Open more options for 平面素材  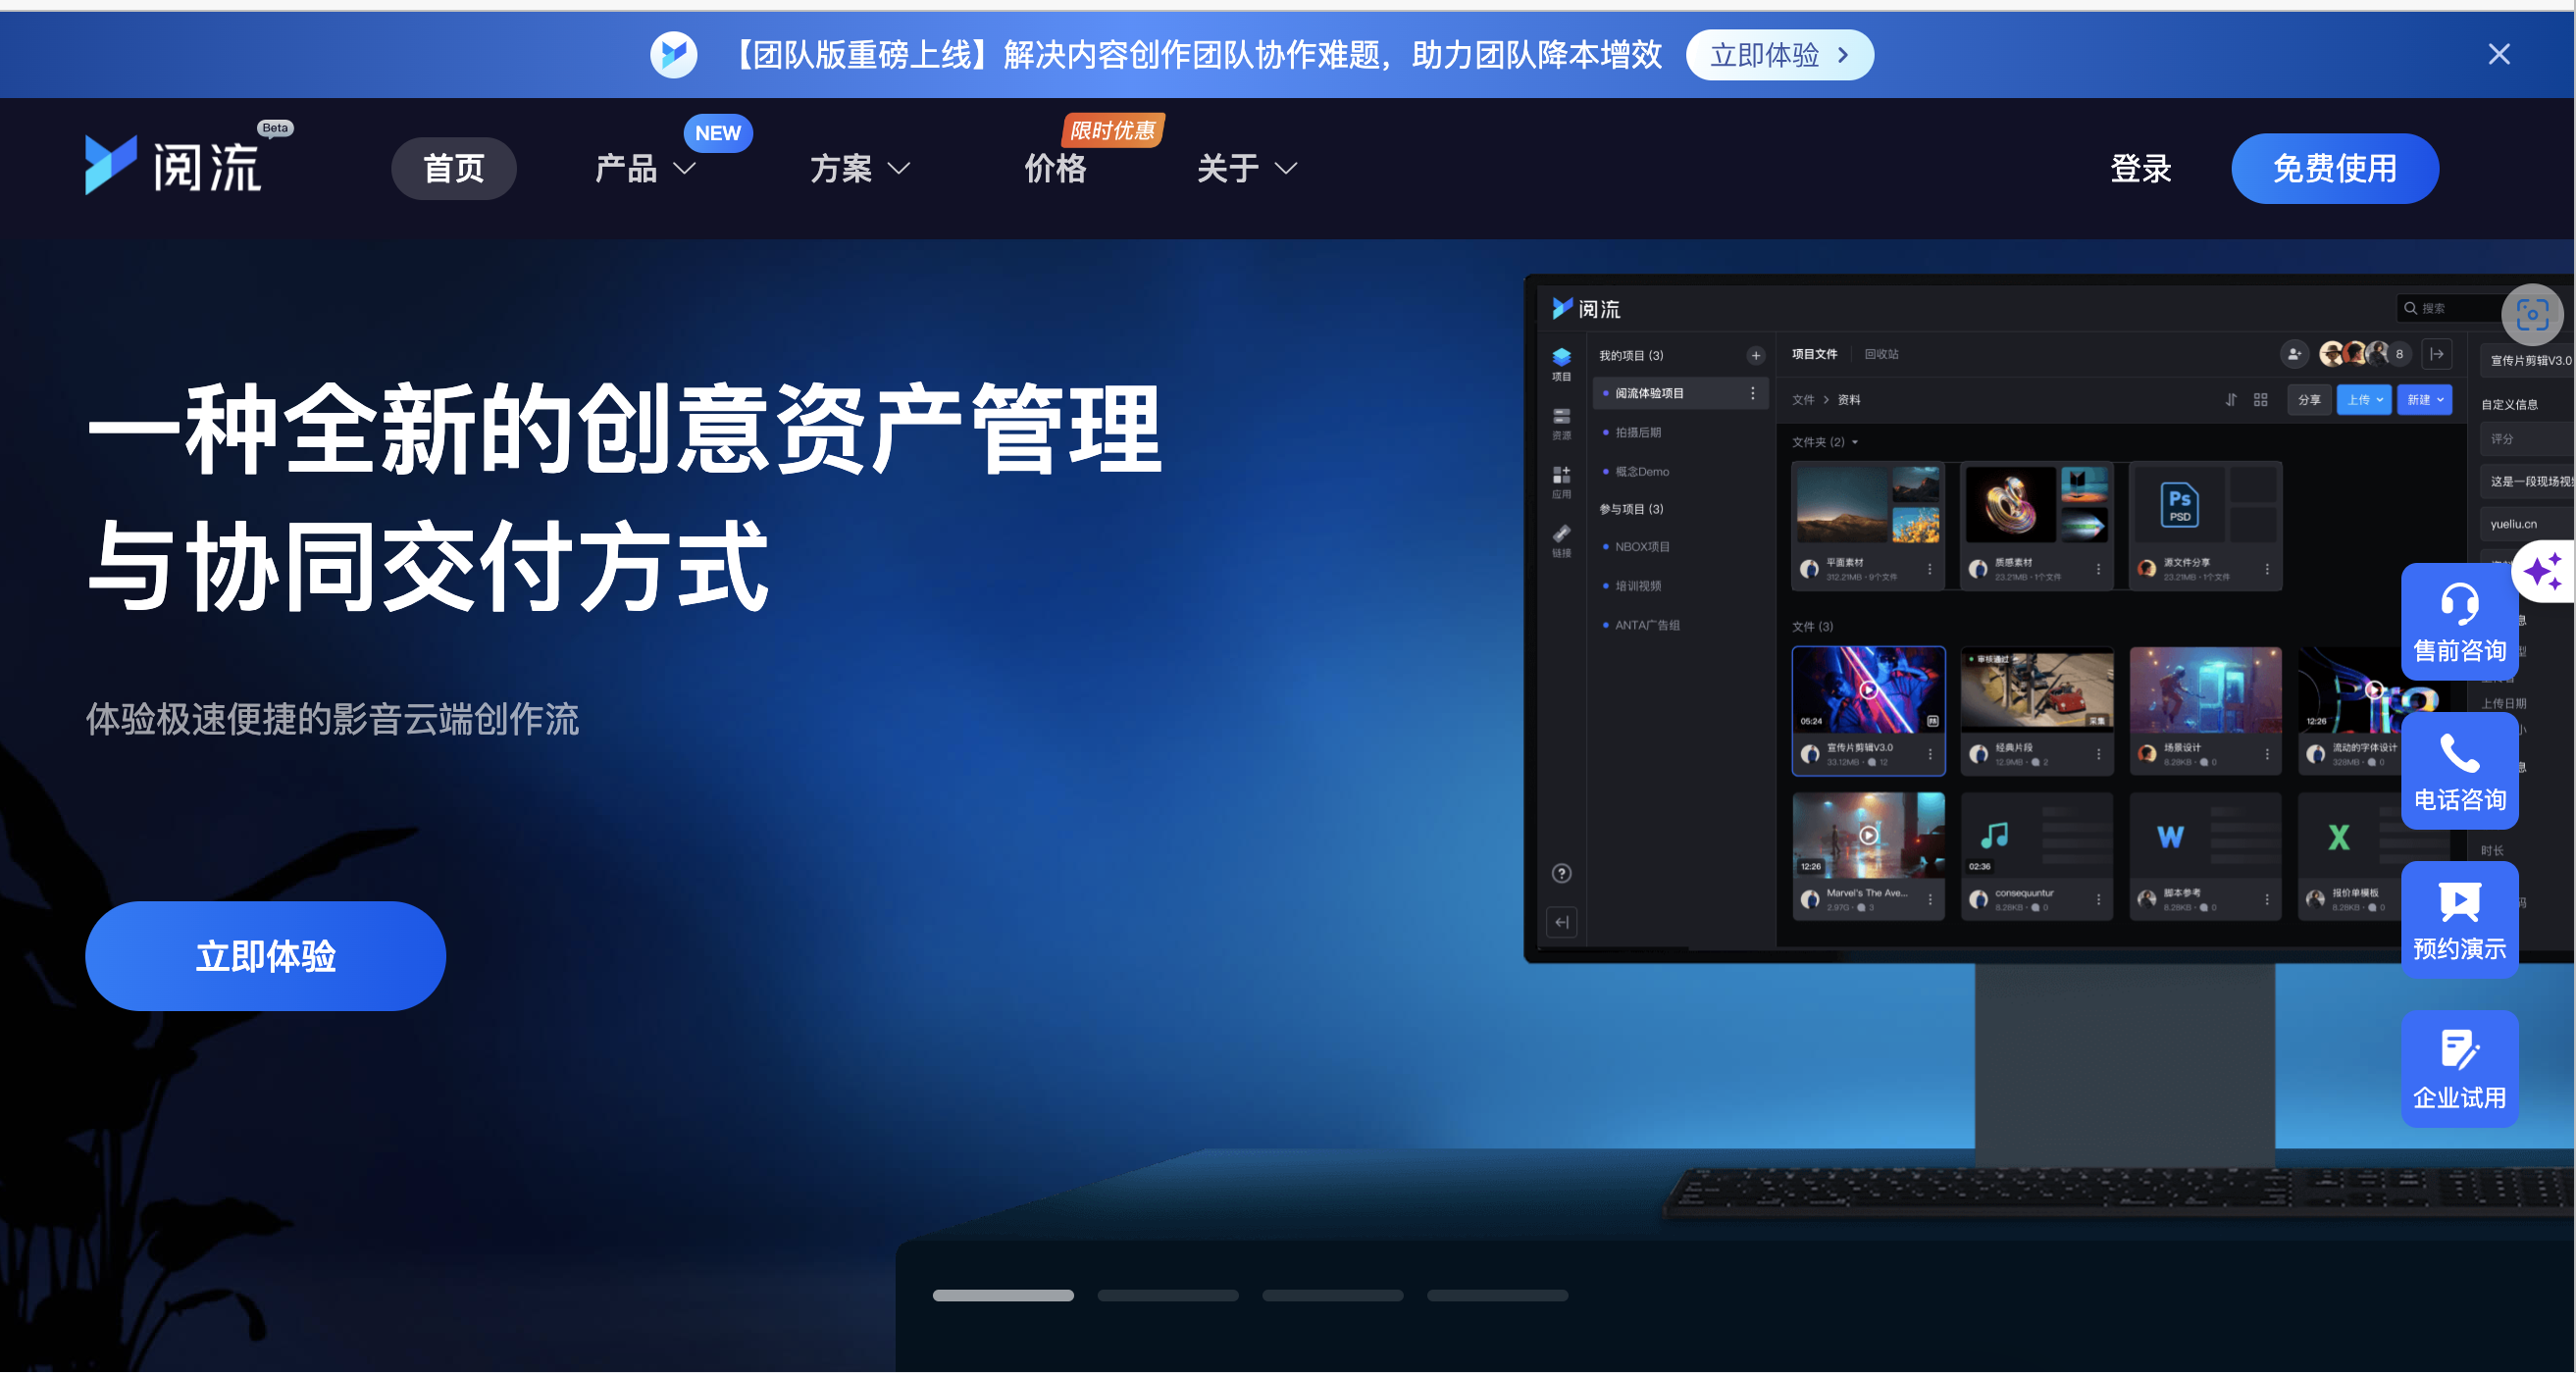pyautogui.click(x=1929, y=569)
